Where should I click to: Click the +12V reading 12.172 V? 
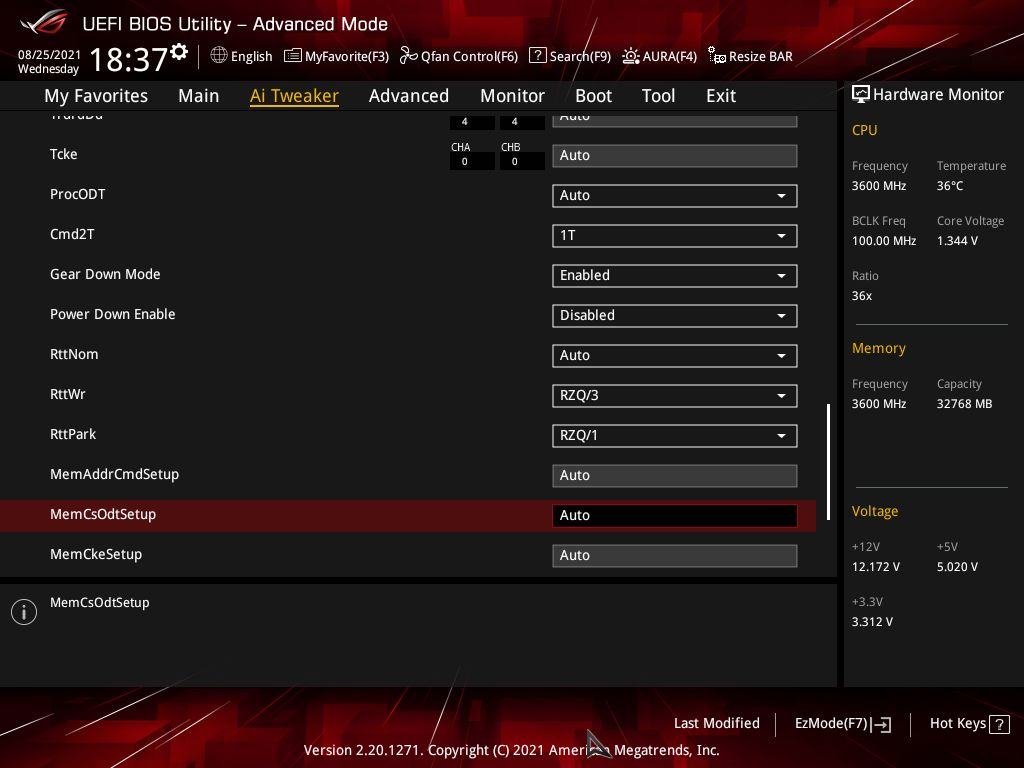click(876, 567)
